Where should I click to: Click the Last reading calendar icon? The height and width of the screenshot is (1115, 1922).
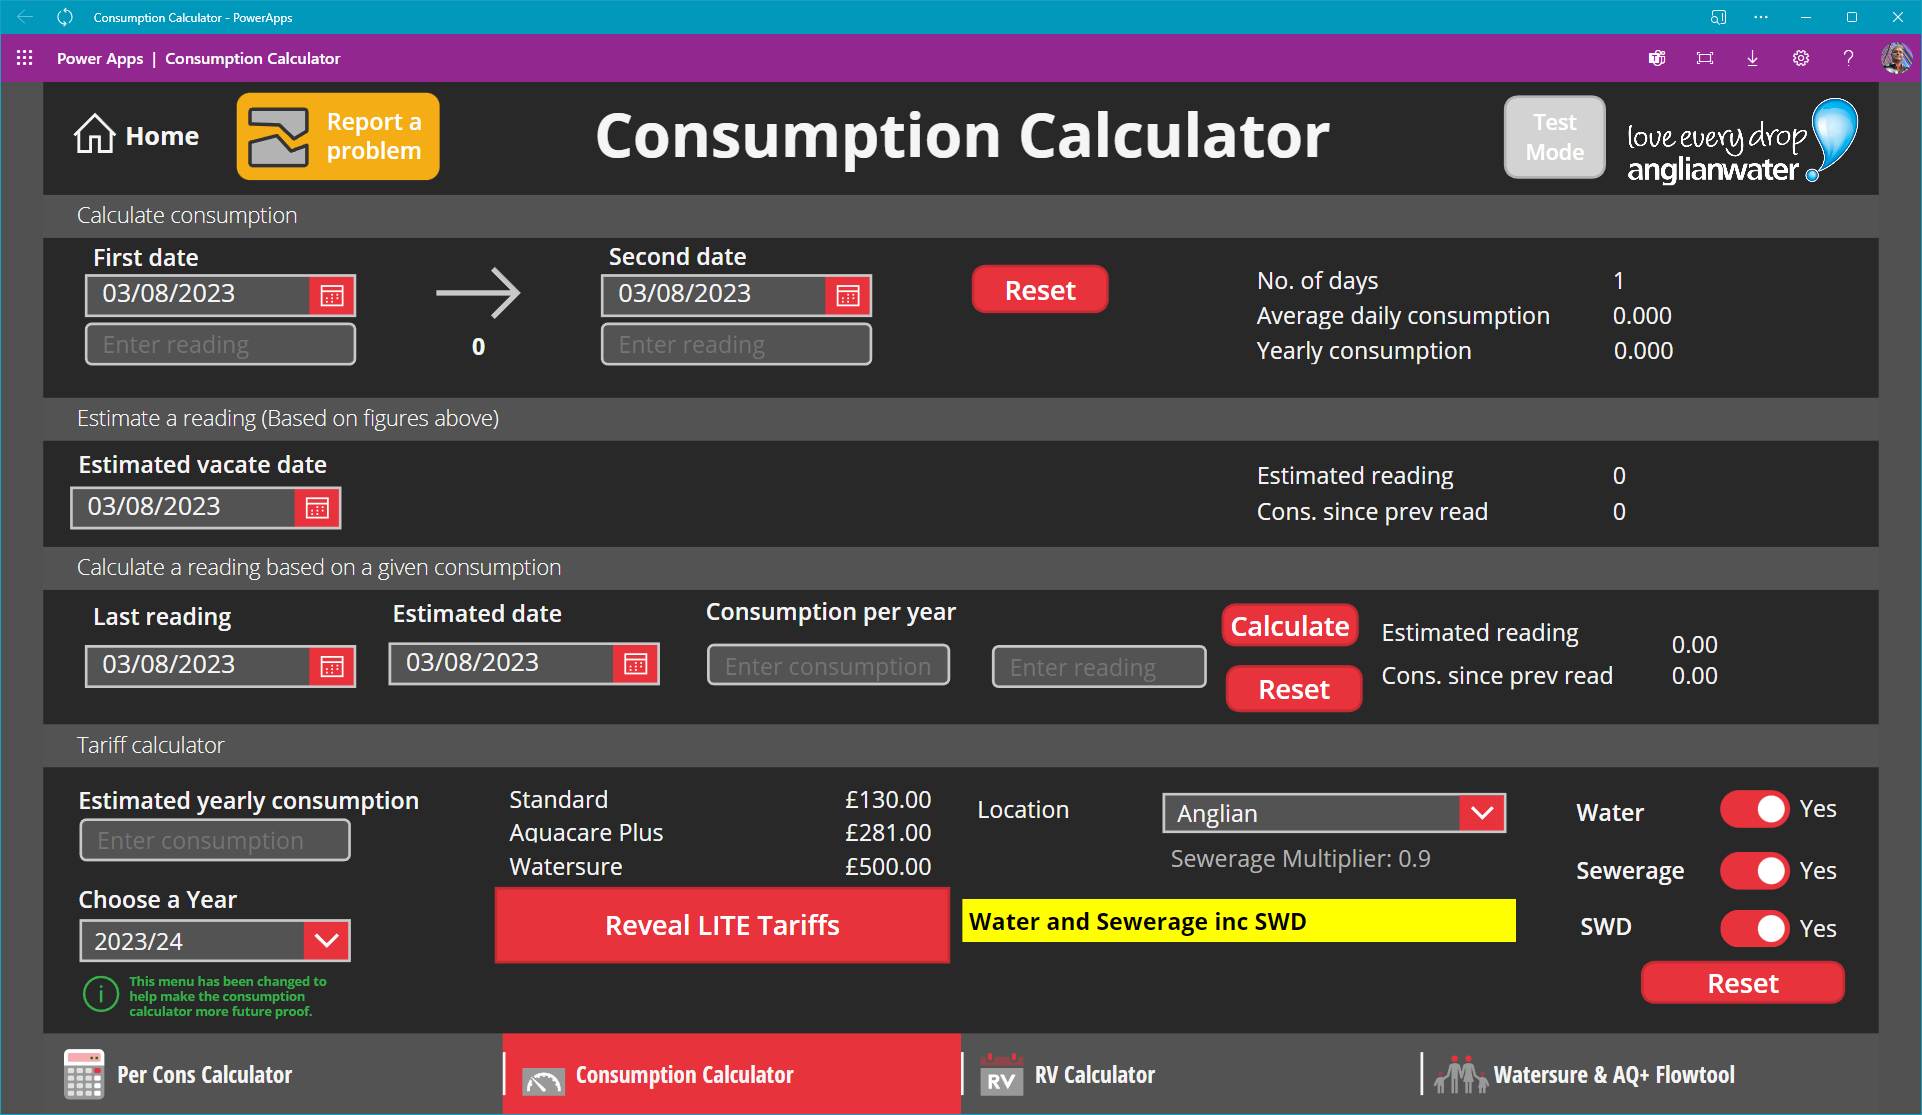coord(332,666)
